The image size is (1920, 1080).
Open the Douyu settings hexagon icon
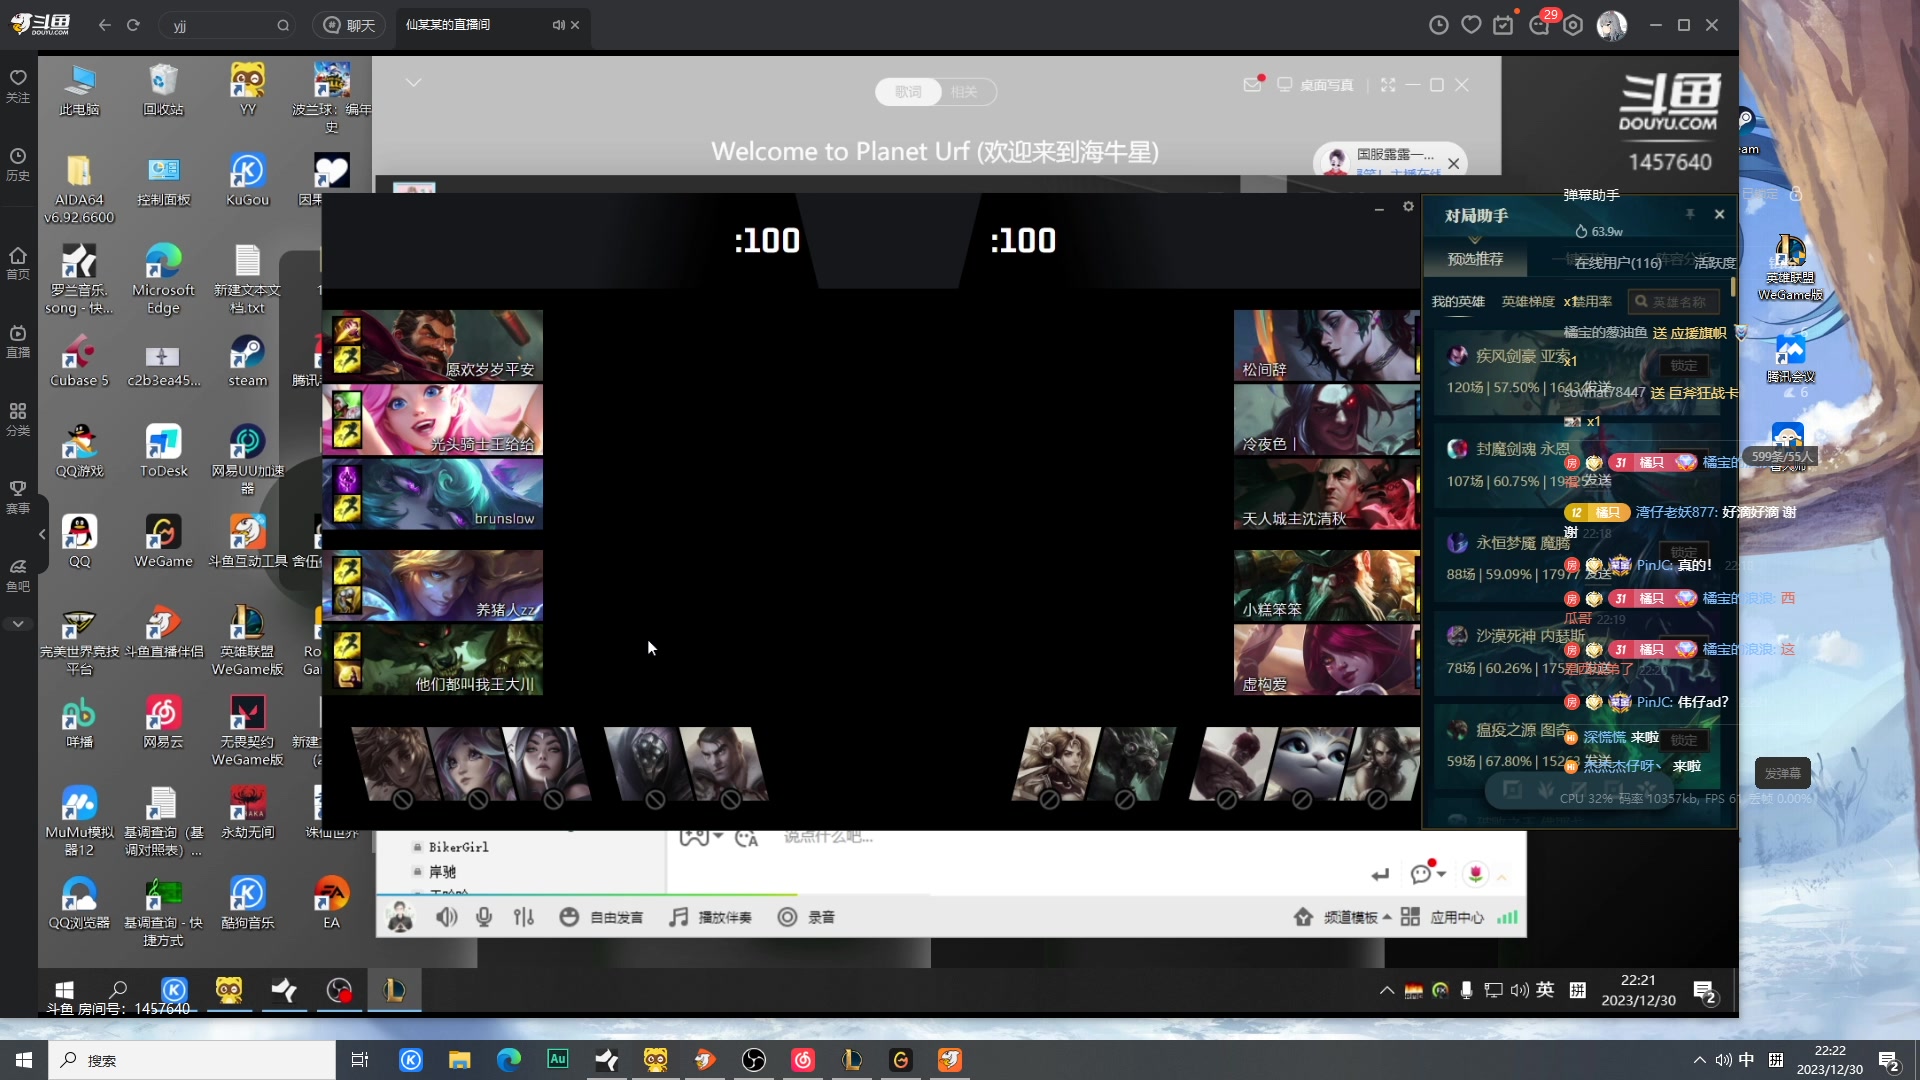point(1573,25)
